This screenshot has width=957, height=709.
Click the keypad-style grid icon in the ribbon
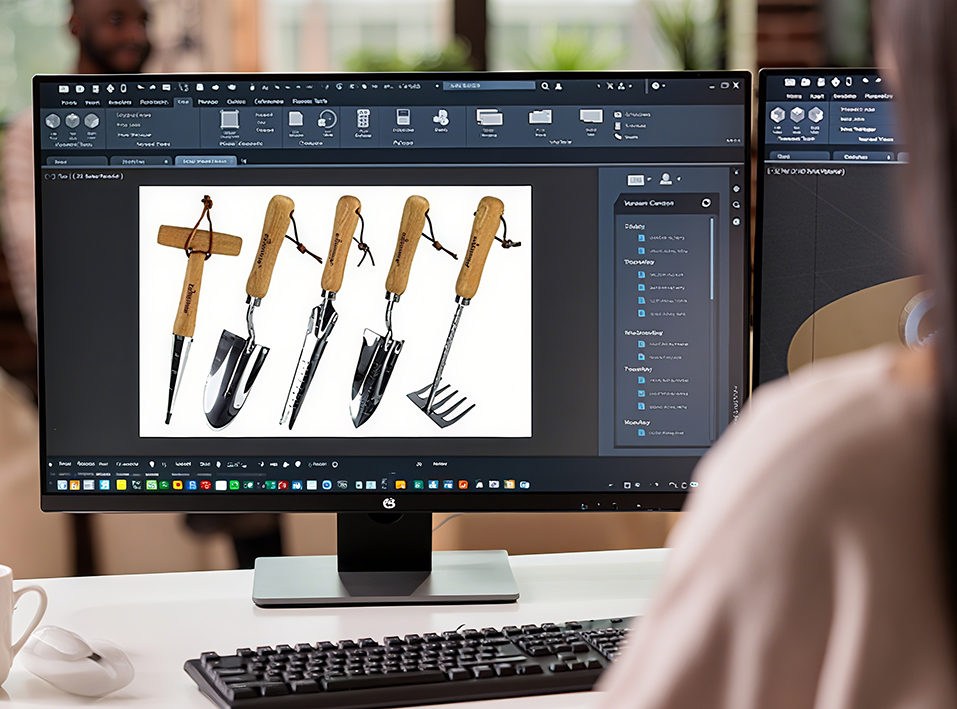pyautogui.click(x=363, y=118)
